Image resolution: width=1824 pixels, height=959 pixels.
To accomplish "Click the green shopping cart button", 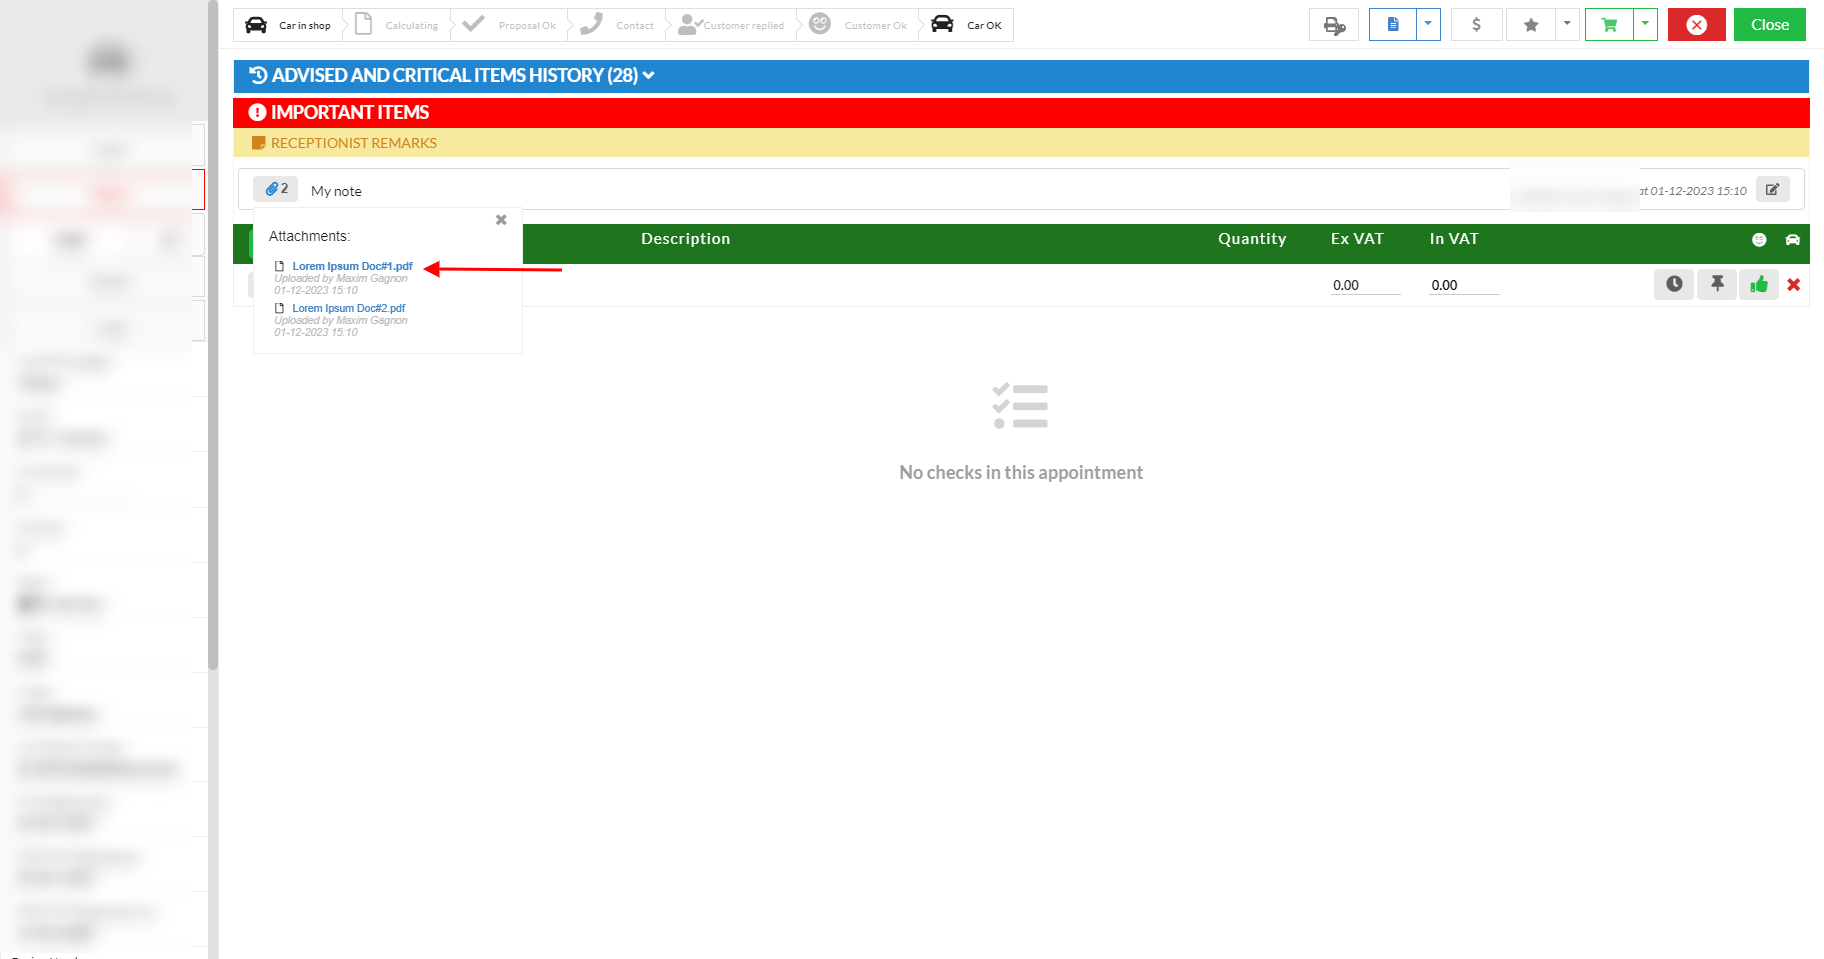I will pyautogui.click(x=1609, y=25).
